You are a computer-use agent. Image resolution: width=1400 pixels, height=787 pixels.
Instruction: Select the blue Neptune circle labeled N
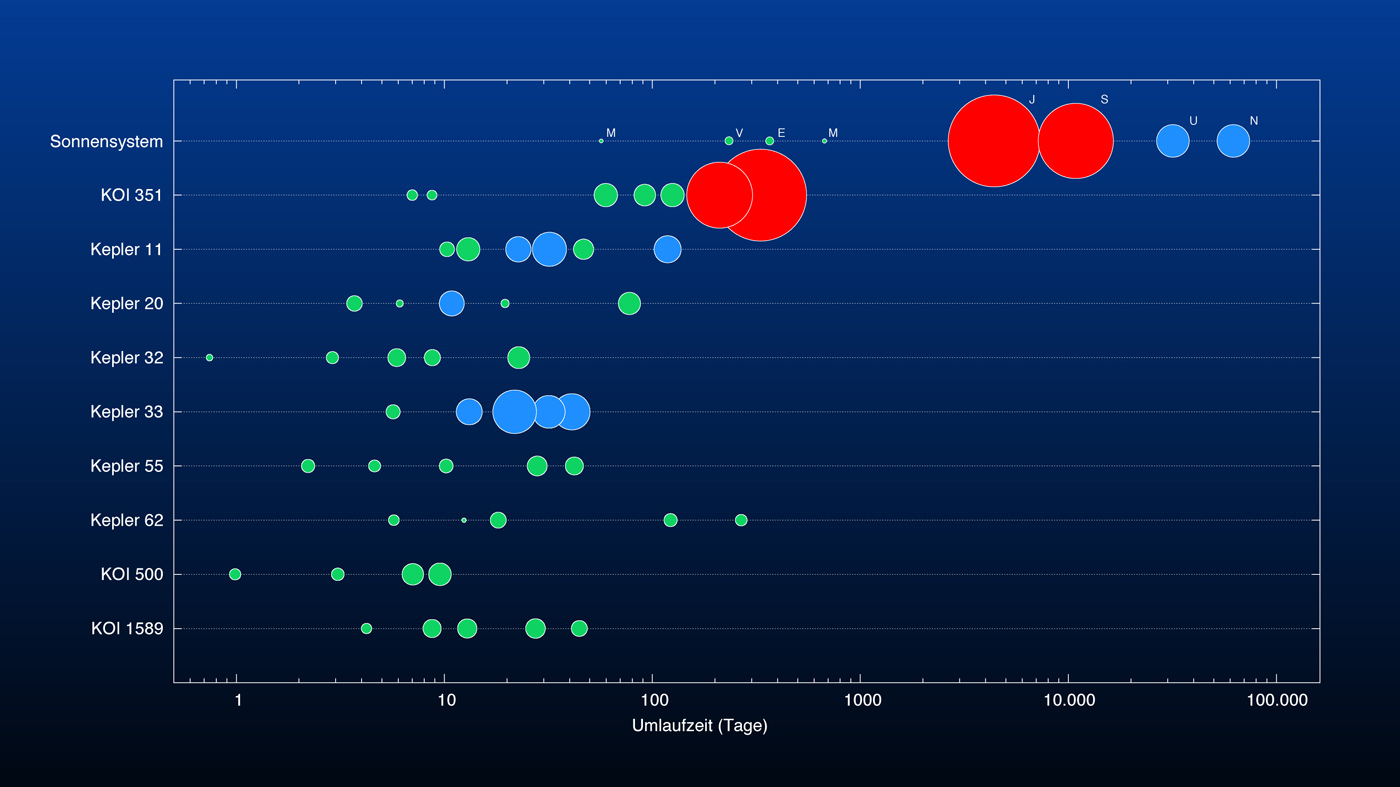[1233, 141]
